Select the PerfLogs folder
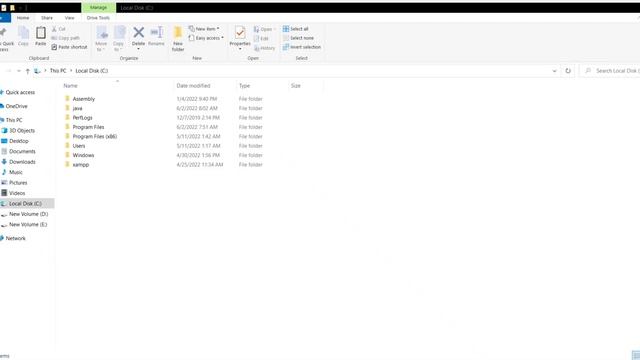Screen dimensions: 640x360 [82, 118]
